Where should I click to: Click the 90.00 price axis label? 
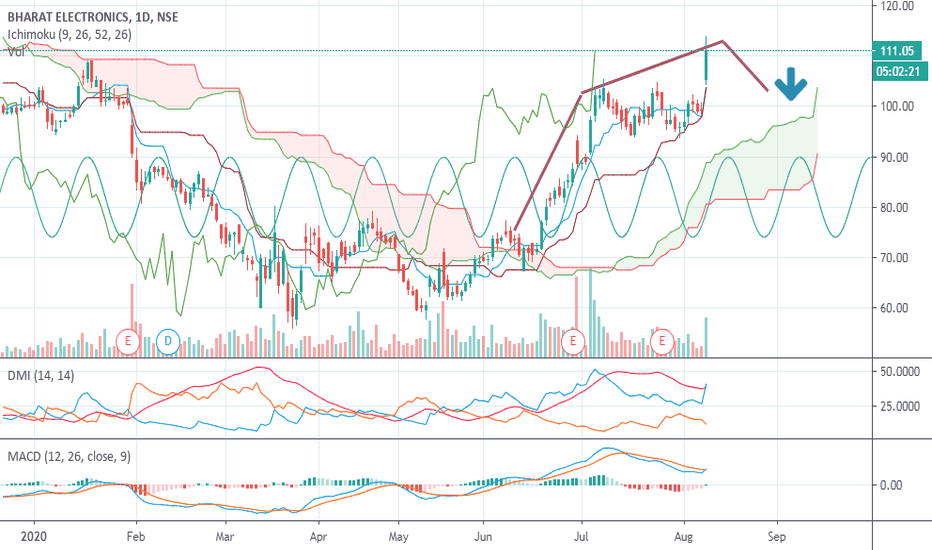(x=894, y=158)
